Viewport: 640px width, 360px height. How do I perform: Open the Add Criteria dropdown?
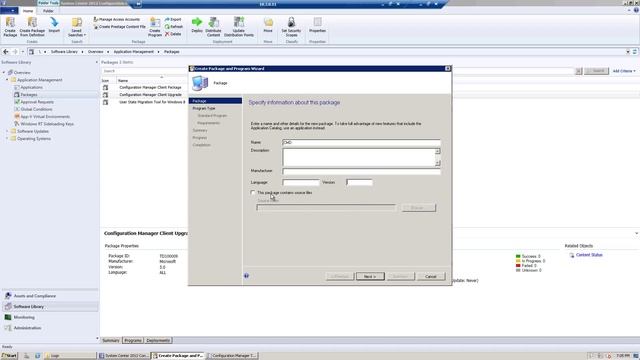(x=624, y=71)
